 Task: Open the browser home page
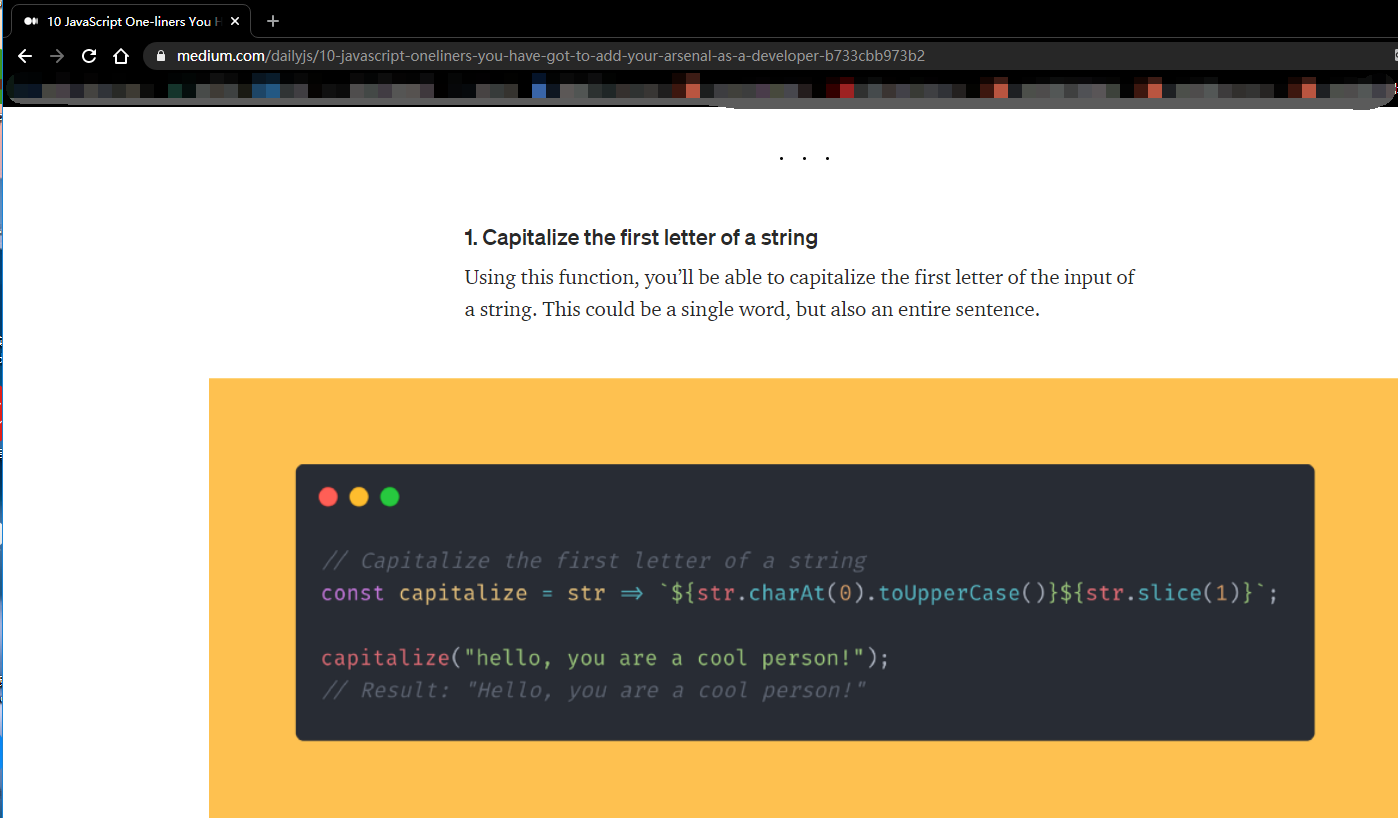click(x=121, y=56)
